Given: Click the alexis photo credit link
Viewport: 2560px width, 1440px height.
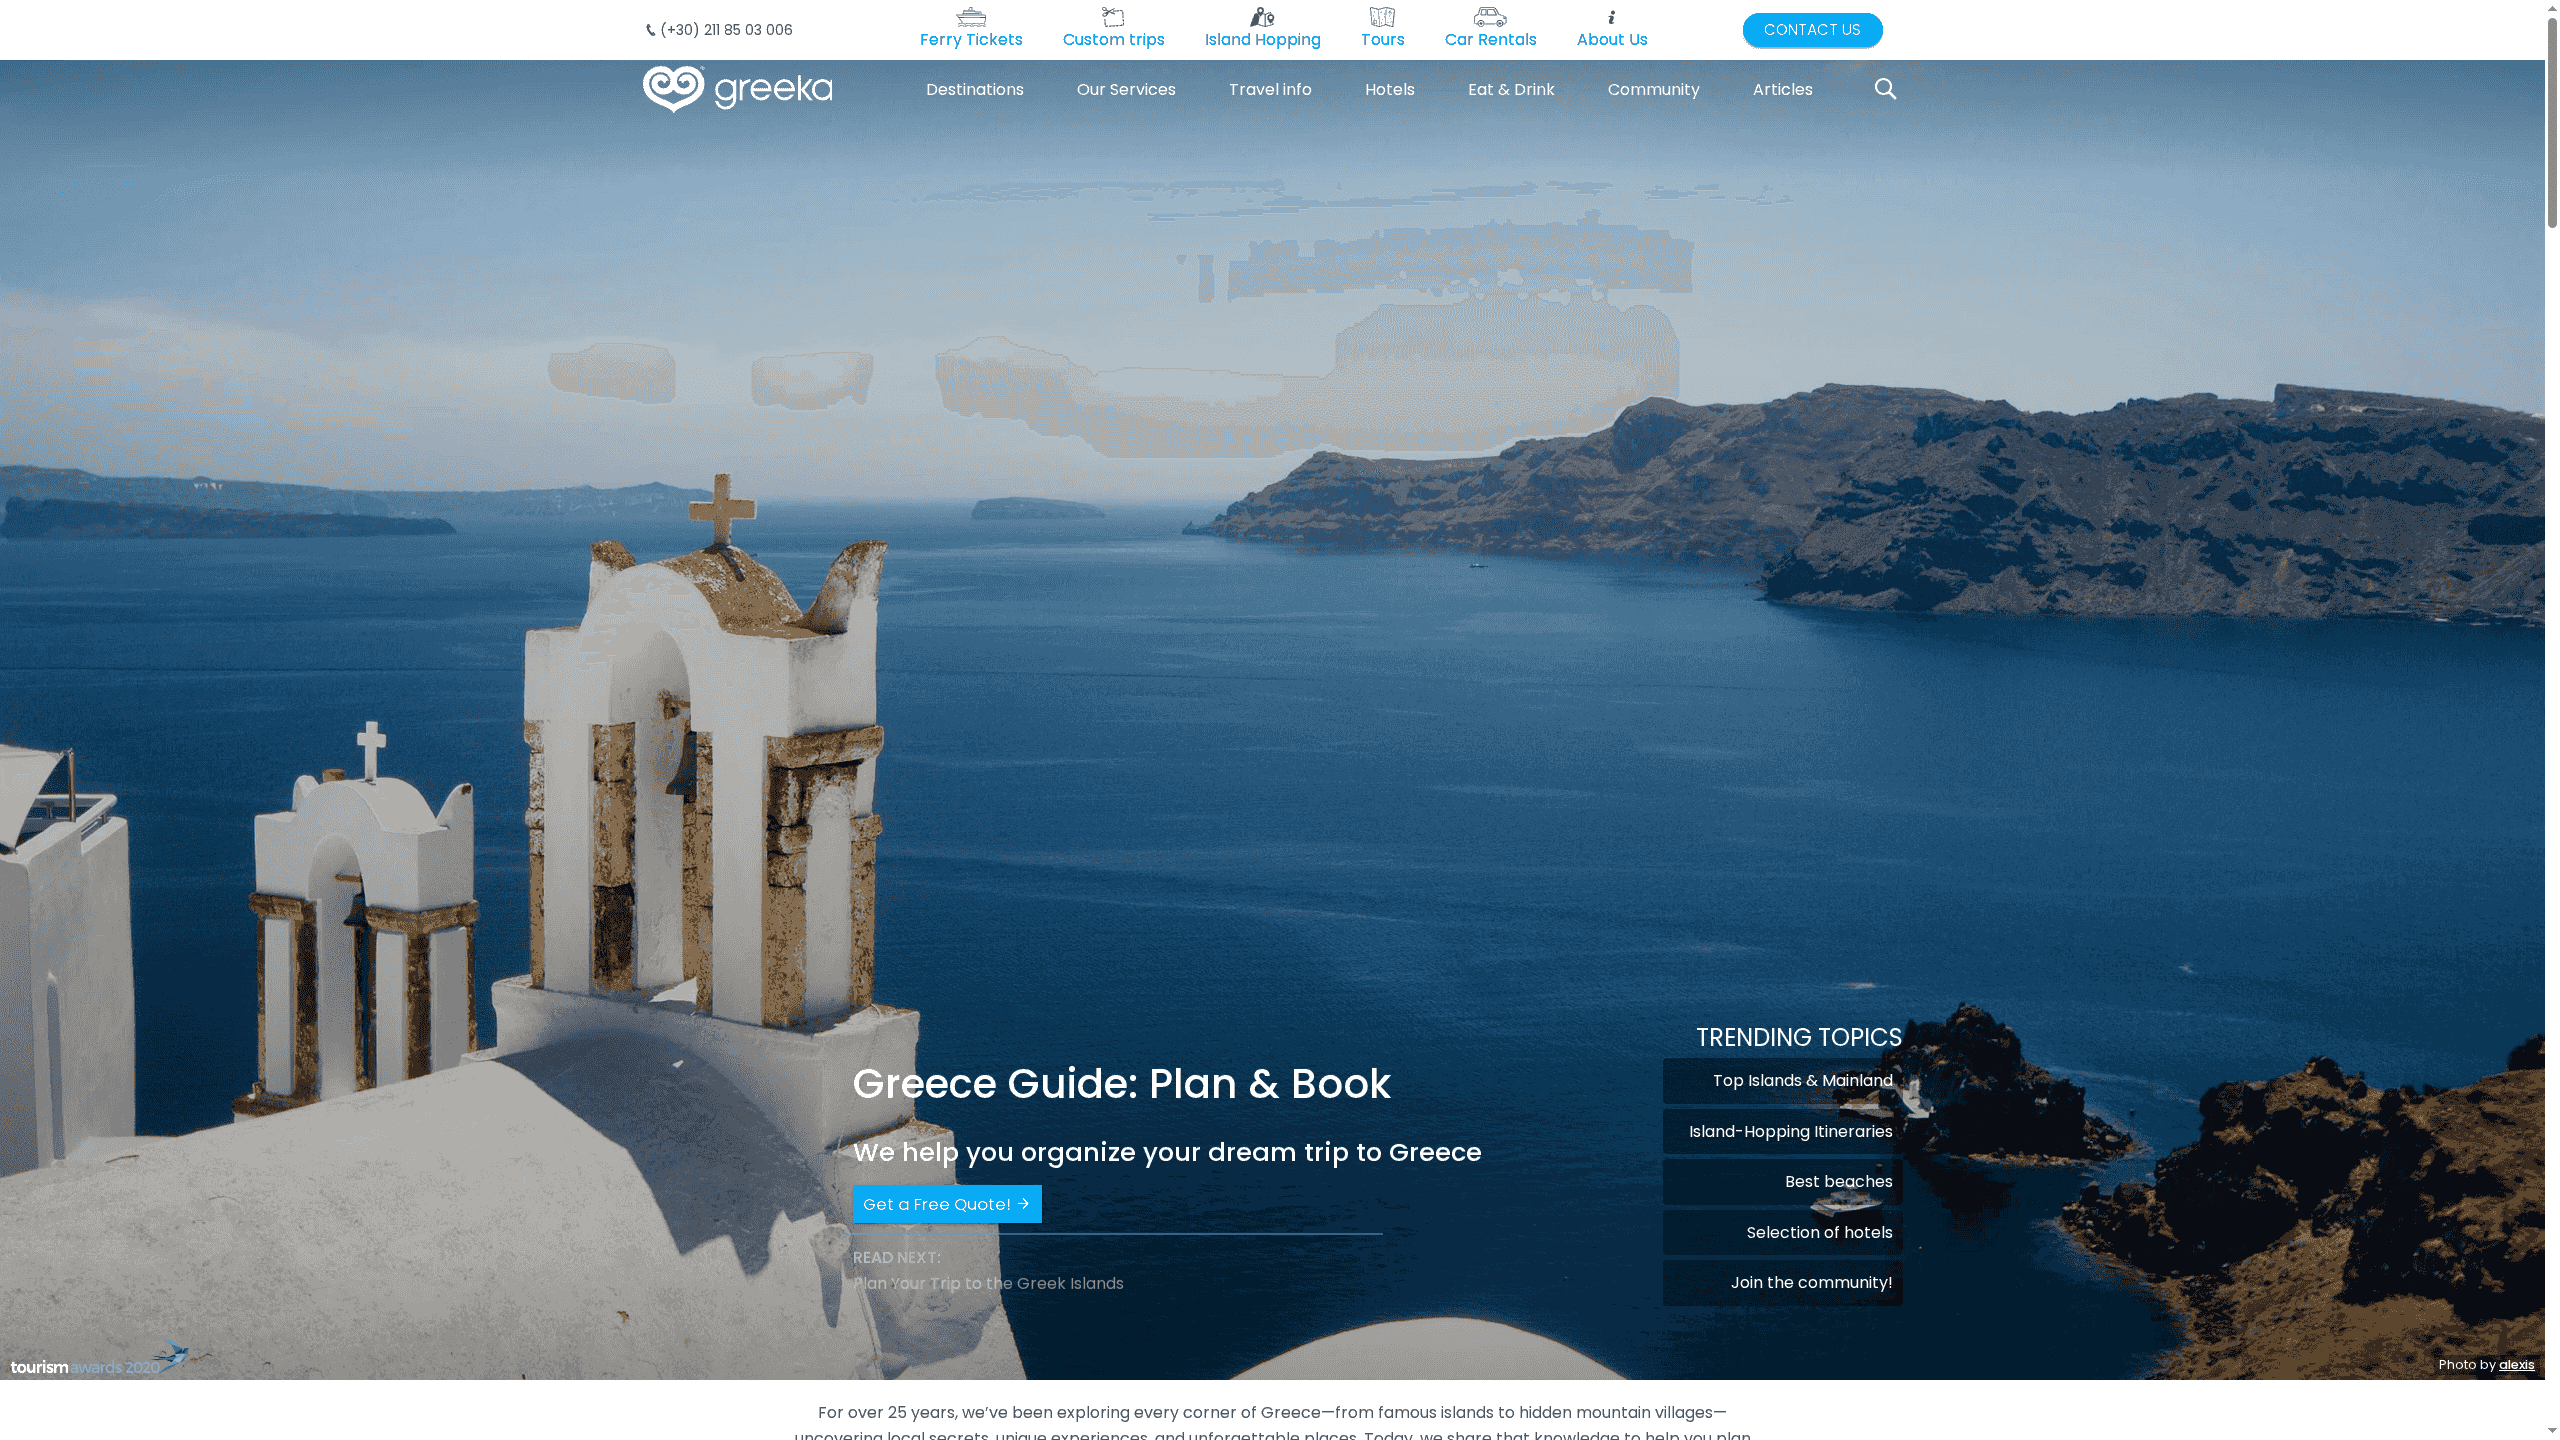Looking at the screenshot, I should pos(2516,1364).
